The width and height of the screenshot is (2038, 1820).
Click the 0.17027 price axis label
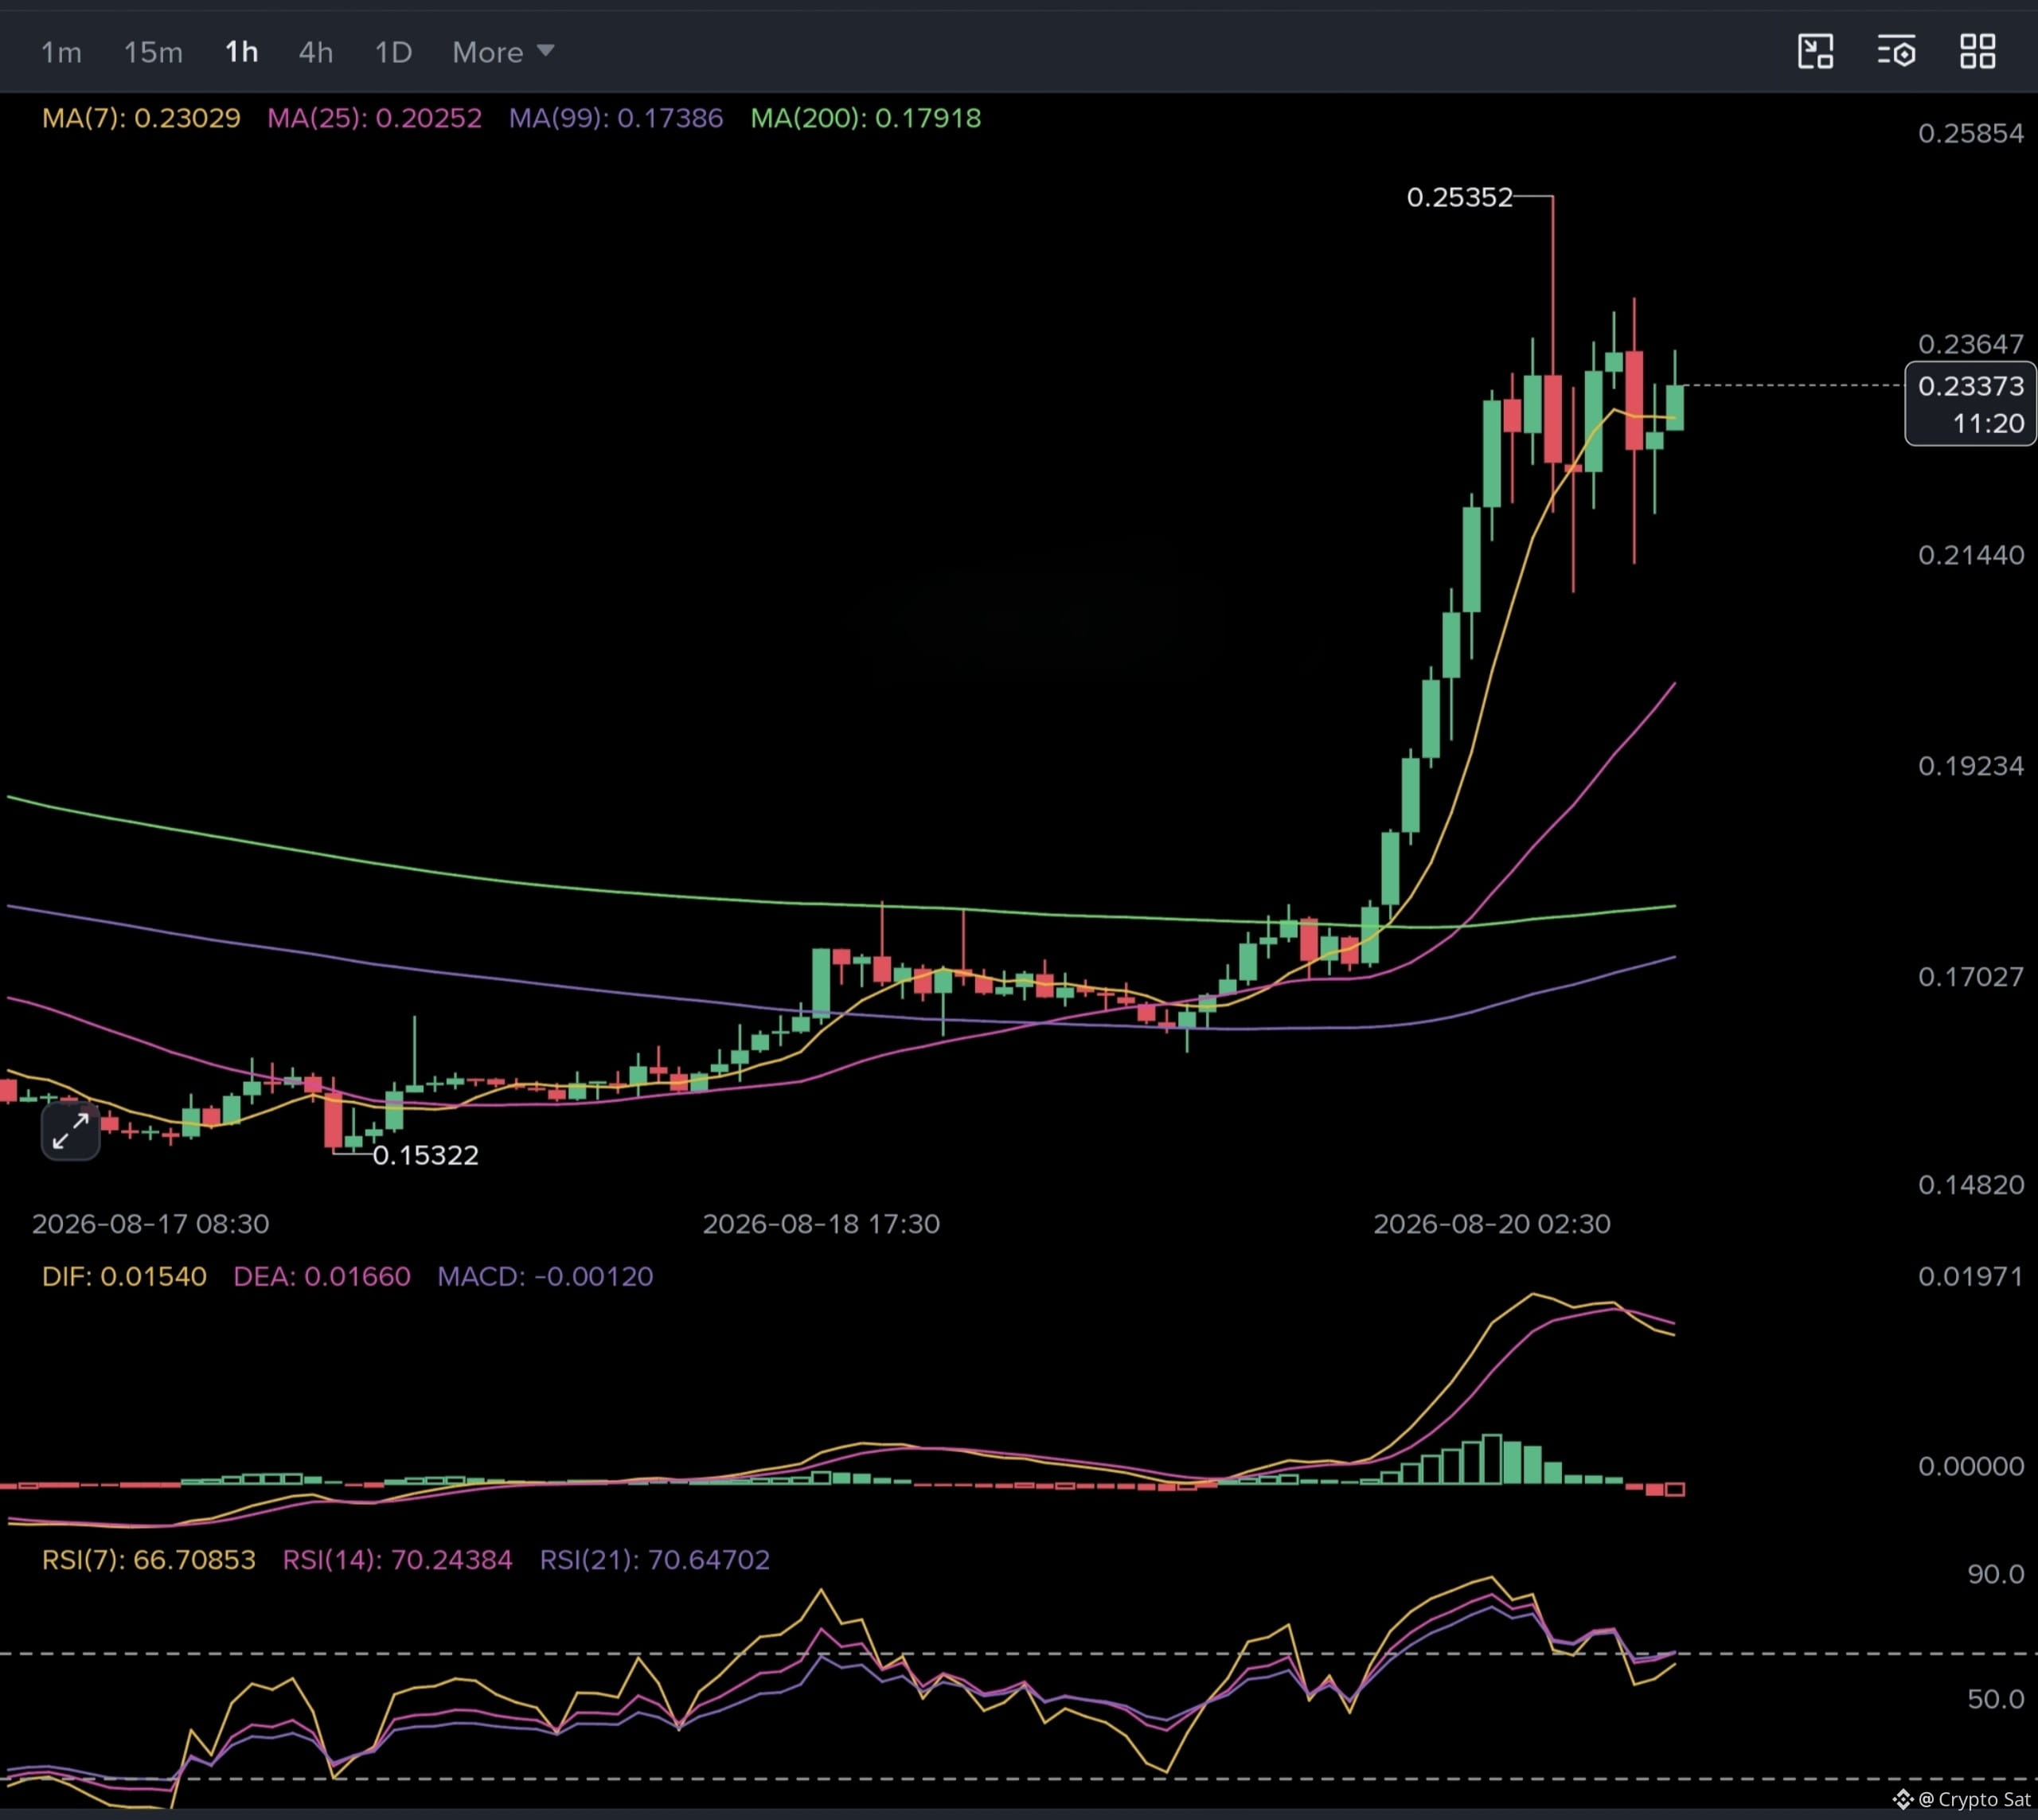click(1971, 976)
